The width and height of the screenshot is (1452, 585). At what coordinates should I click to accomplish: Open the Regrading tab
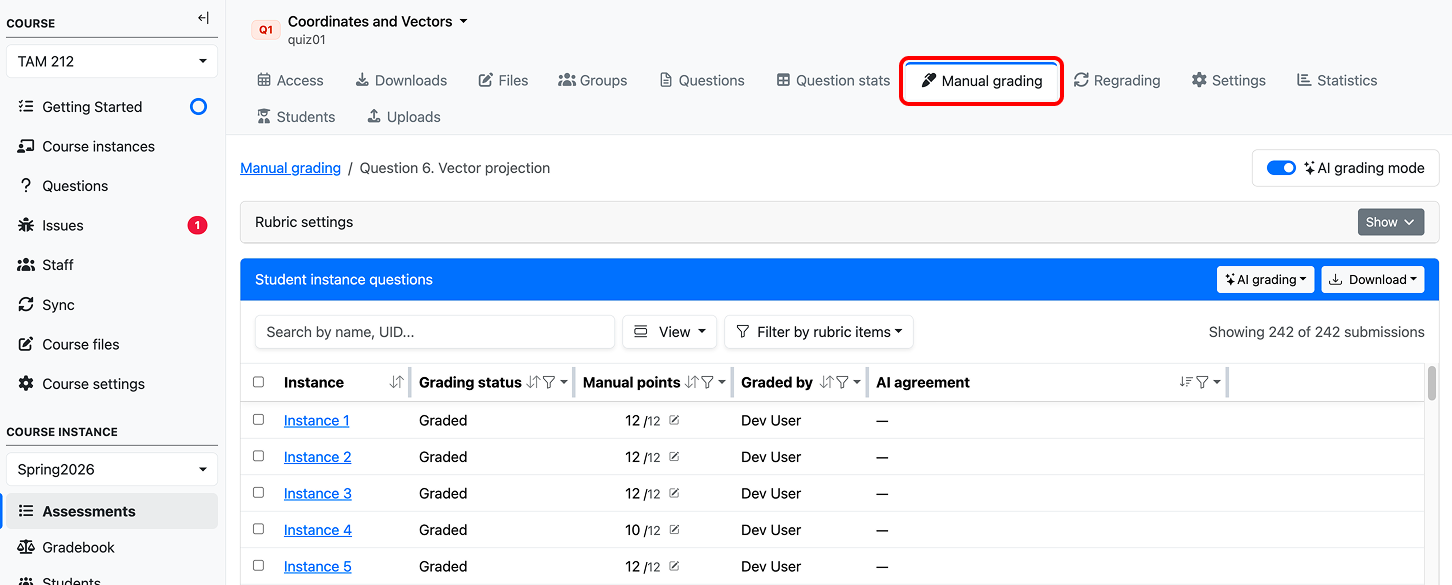tap(1117, 80)
